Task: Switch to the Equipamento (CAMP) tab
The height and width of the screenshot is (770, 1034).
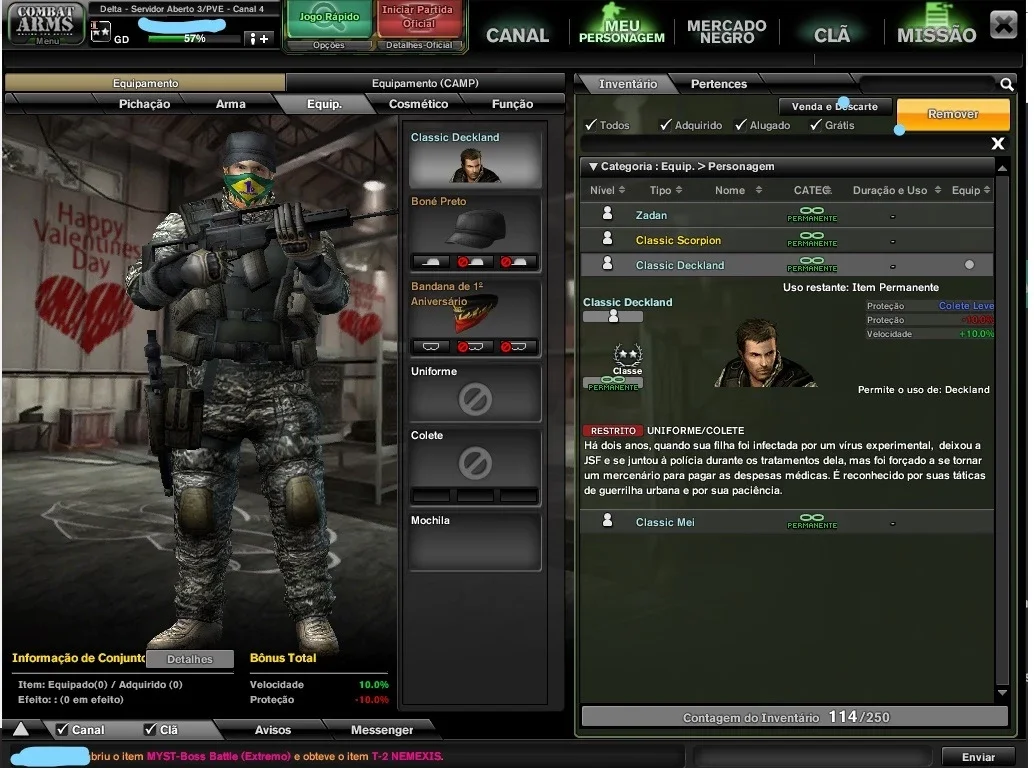Action: 425,83
